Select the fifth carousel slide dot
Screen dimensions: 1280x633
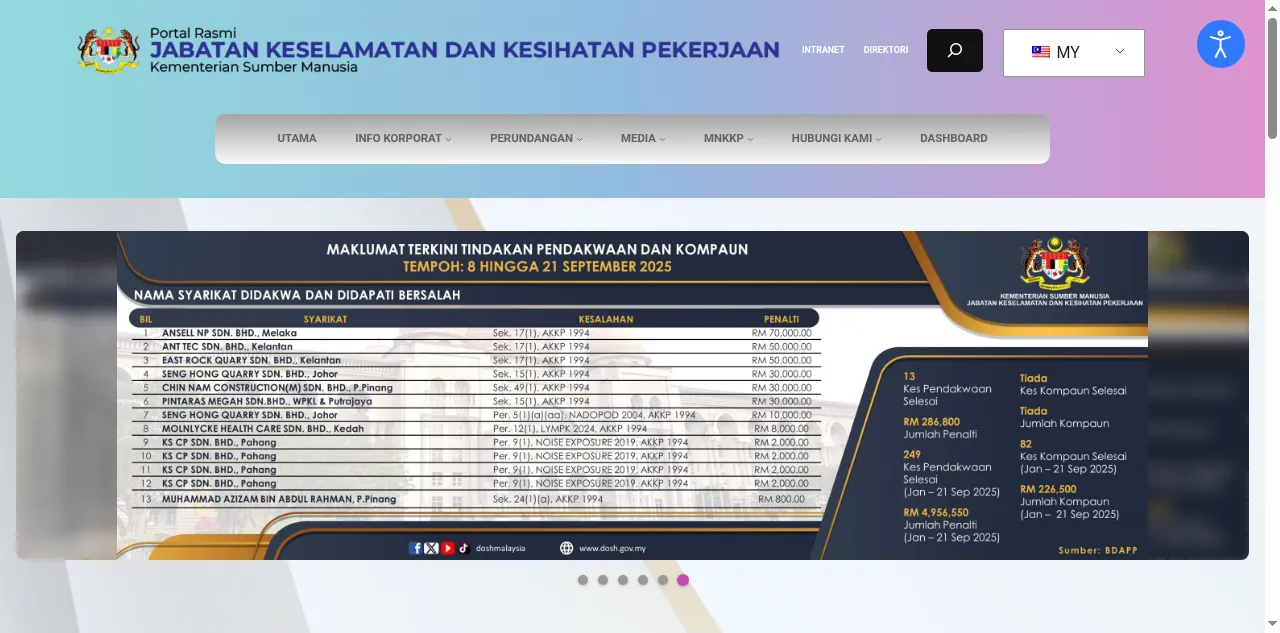663,580
